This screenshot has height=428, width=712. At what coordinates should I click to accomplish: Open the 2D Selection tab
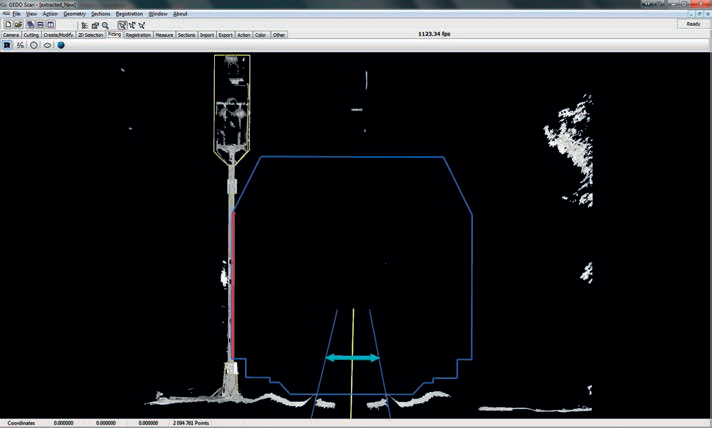90,35
